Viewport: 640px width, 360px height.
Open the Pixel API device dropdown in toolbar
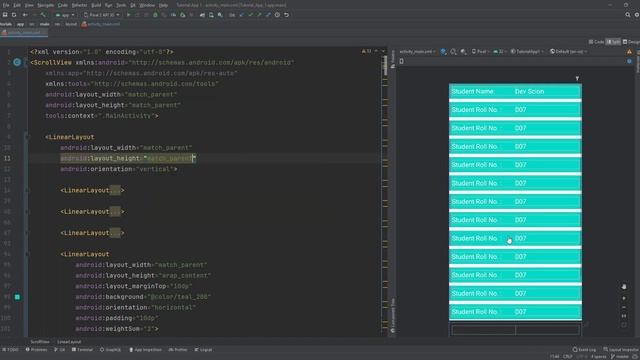click(101, 15)
